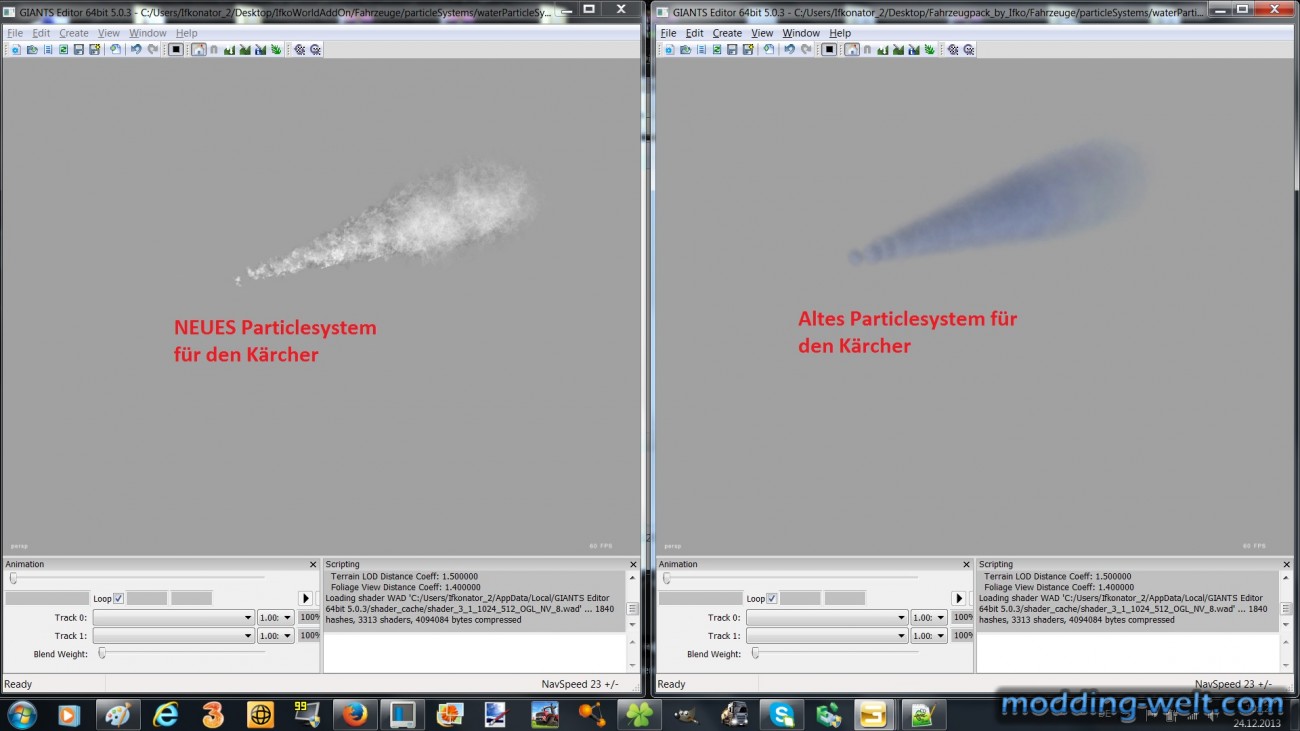This screenshot has width=1300, height=731.
Task: Click foliage paint icon in left editor toolbar
Action: click(276, 49)
